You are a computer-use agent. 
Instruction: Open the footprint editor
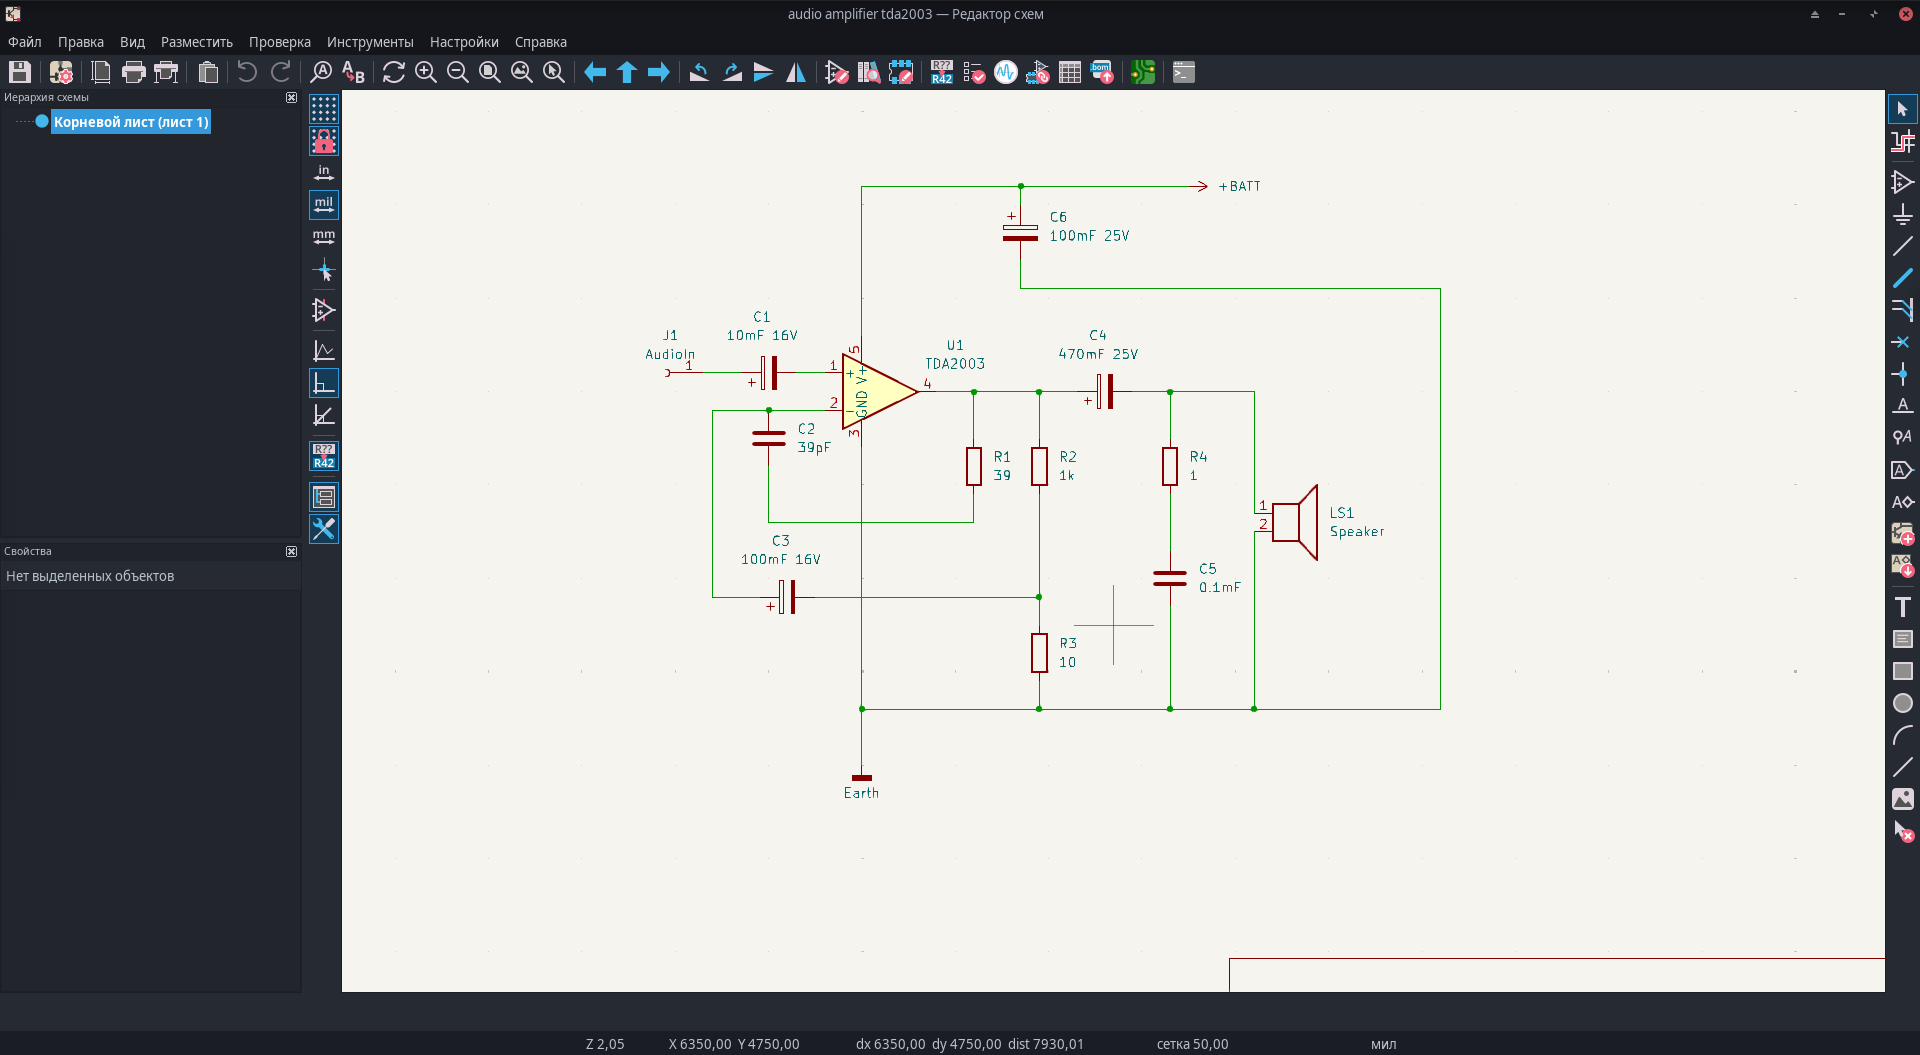coord(901,72)
